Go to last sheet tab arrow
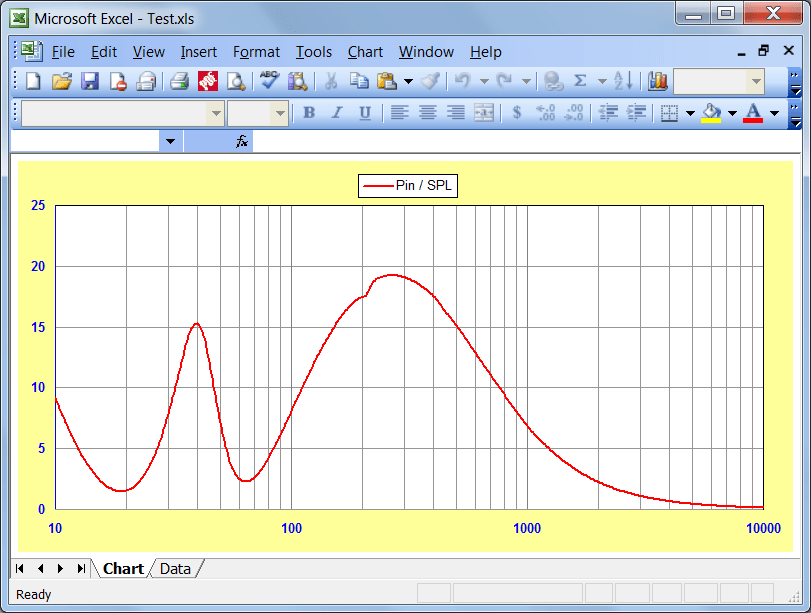Screen dimensions: 811x613 pyautogui.click(x=81, y=569)
